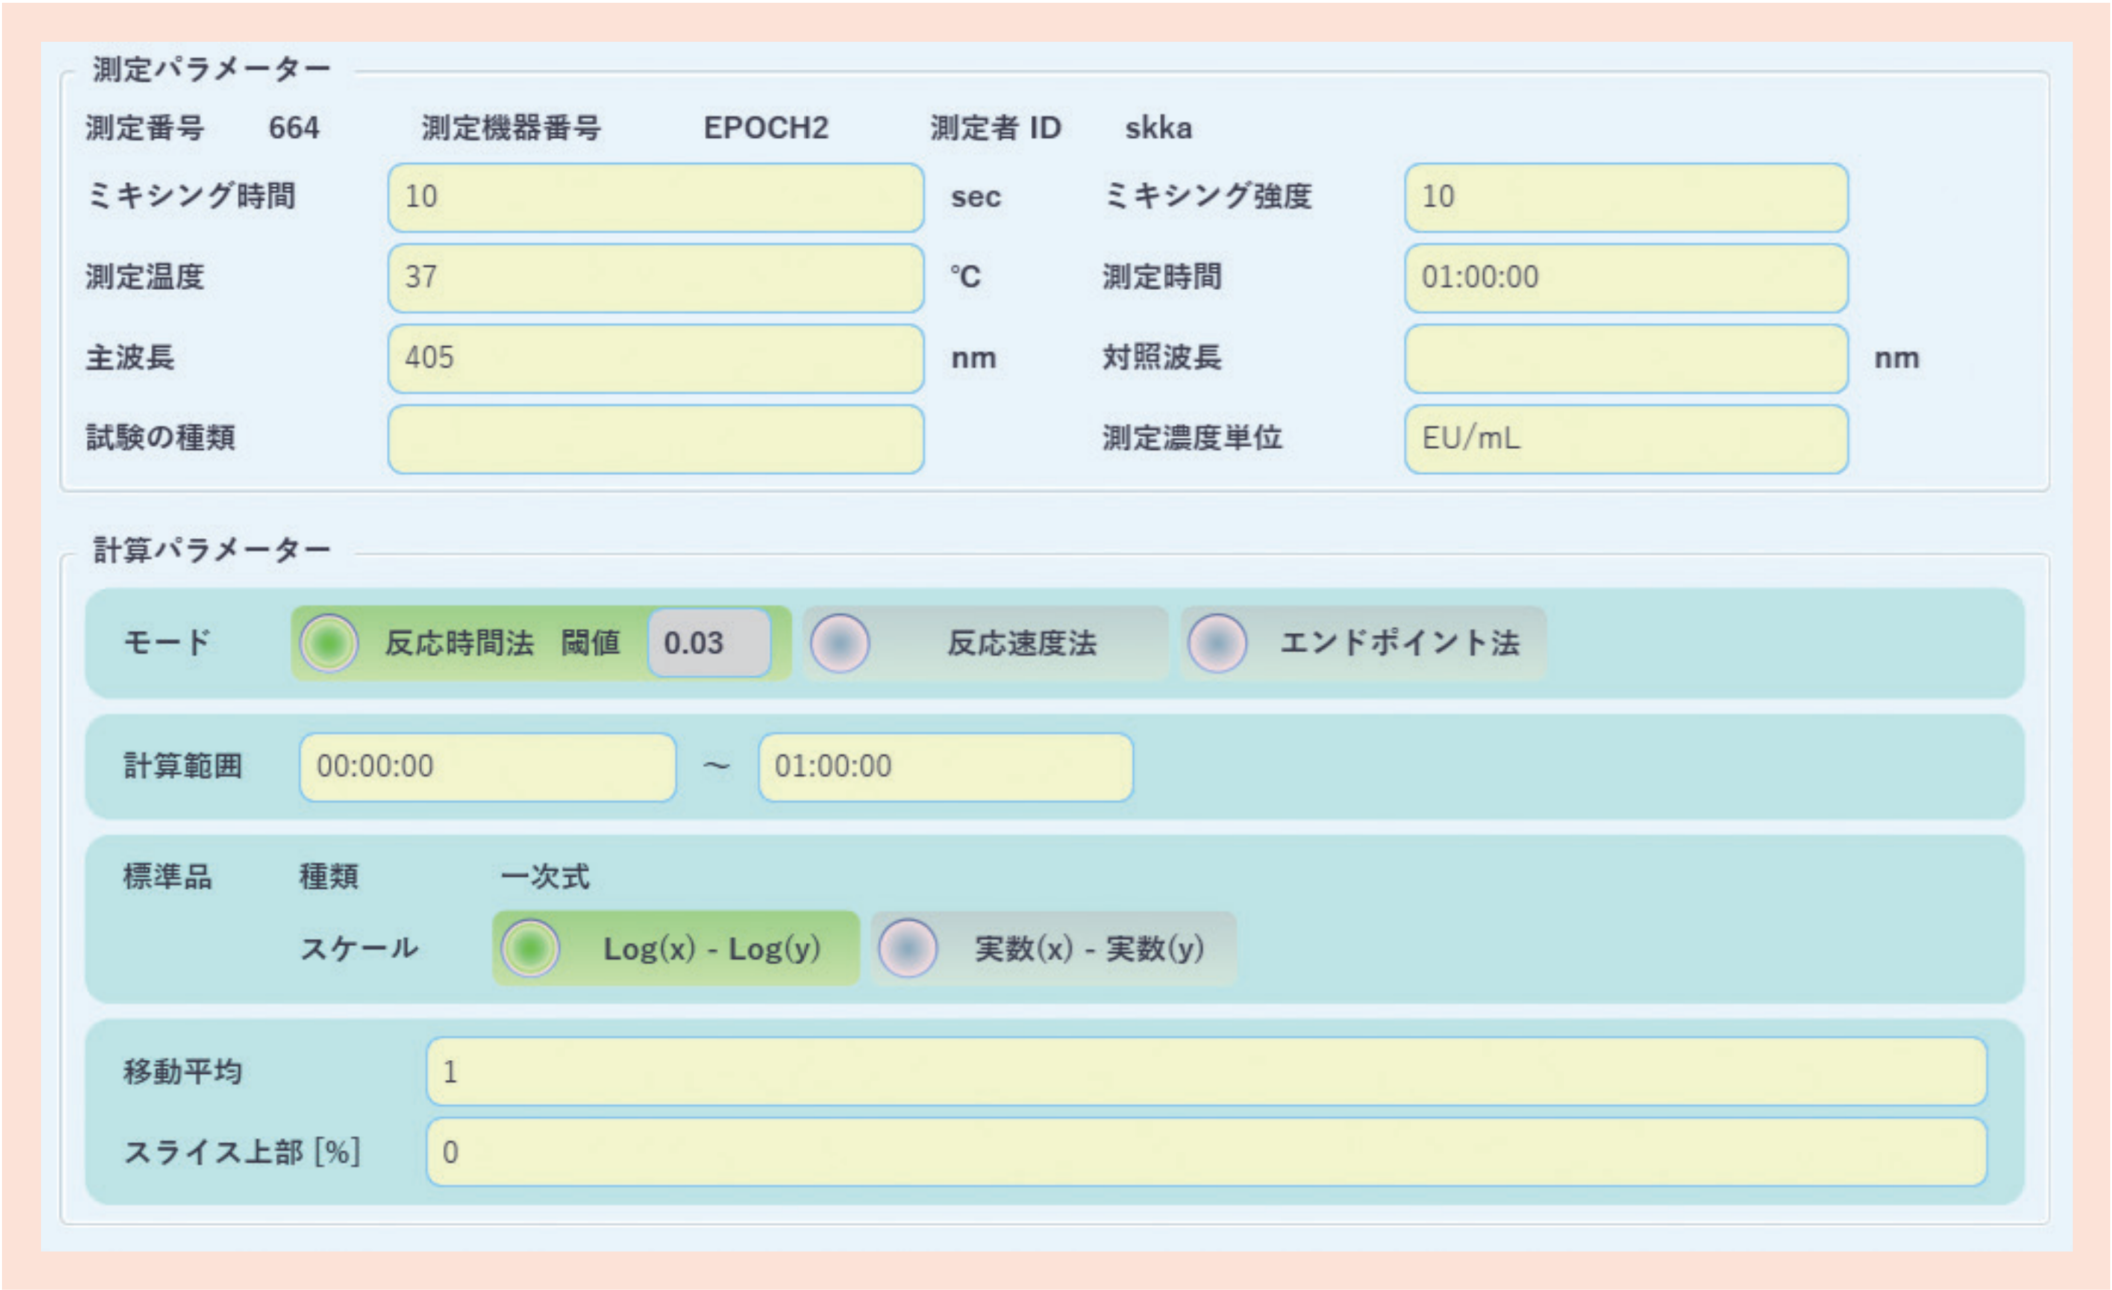Click the 閾値 threshold field showing 0.03

708,643
